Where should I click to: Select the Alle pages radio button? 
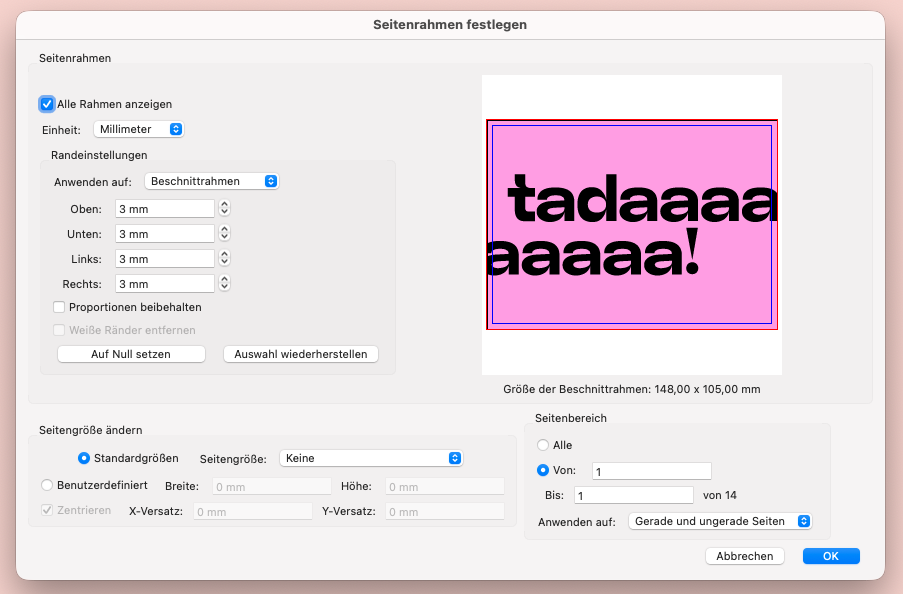[542, 445]
